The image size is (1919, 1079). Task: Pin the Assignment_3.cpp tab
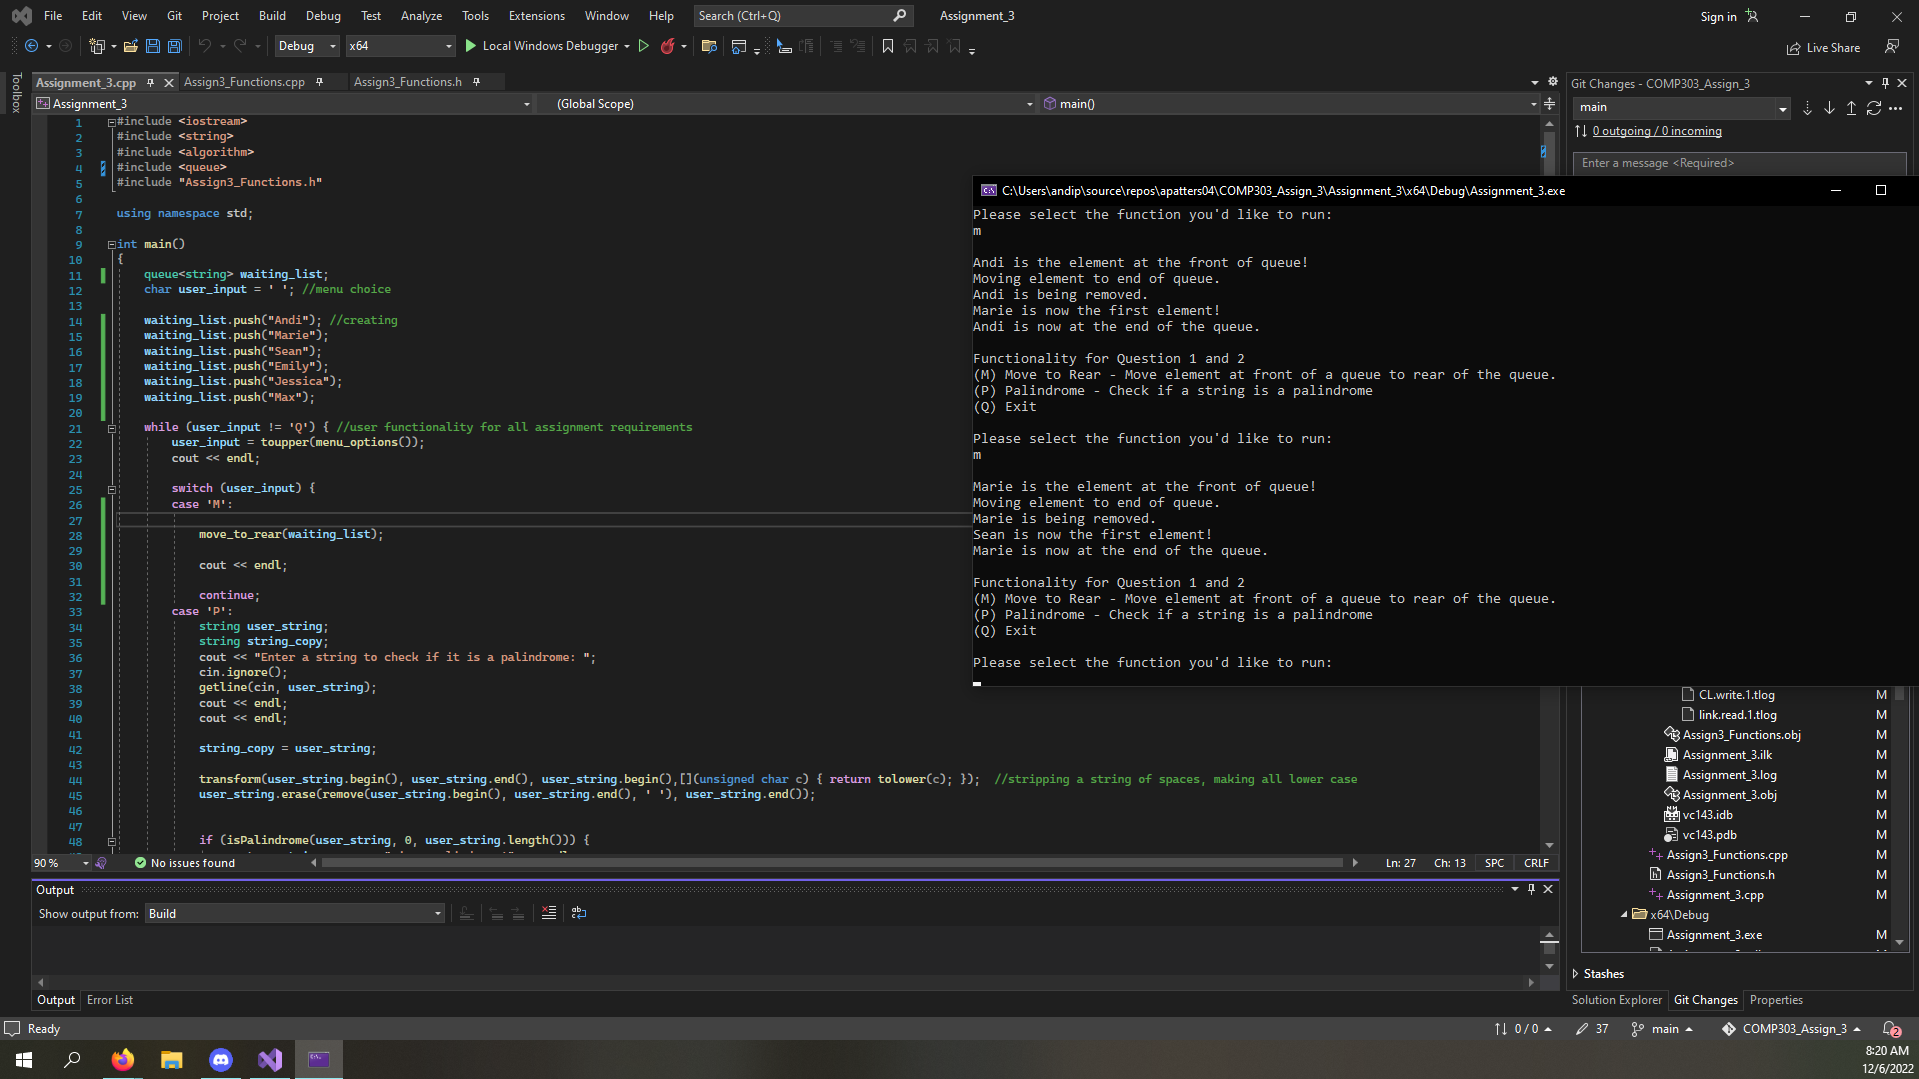[x=150, y=82]
